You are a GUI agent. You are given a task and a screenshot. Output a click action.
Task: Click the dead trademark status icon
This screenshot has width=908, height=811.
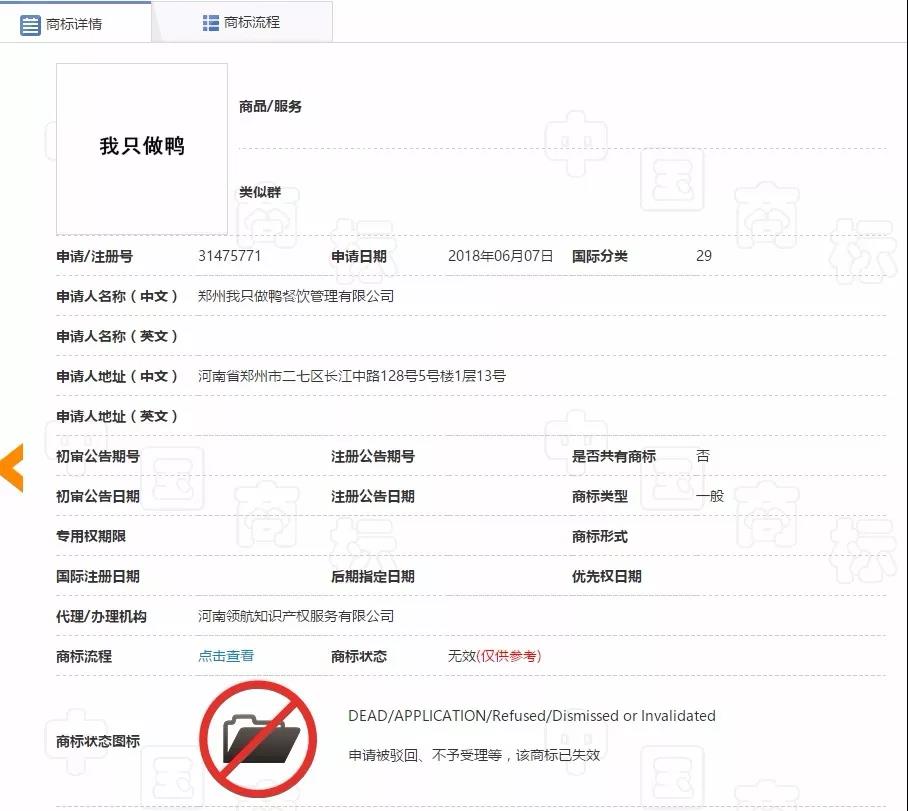tap(258, 739)
